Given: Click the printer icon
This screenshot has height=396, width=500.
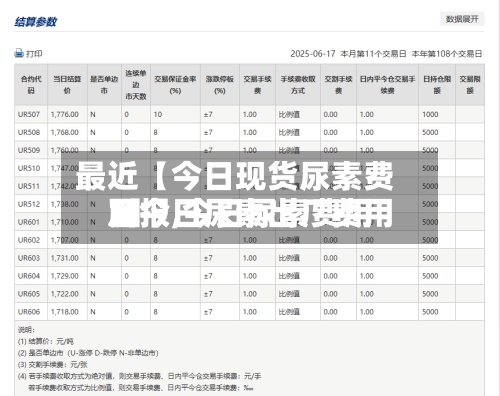Looking at the screenshot, I should (x=19, y=53).
